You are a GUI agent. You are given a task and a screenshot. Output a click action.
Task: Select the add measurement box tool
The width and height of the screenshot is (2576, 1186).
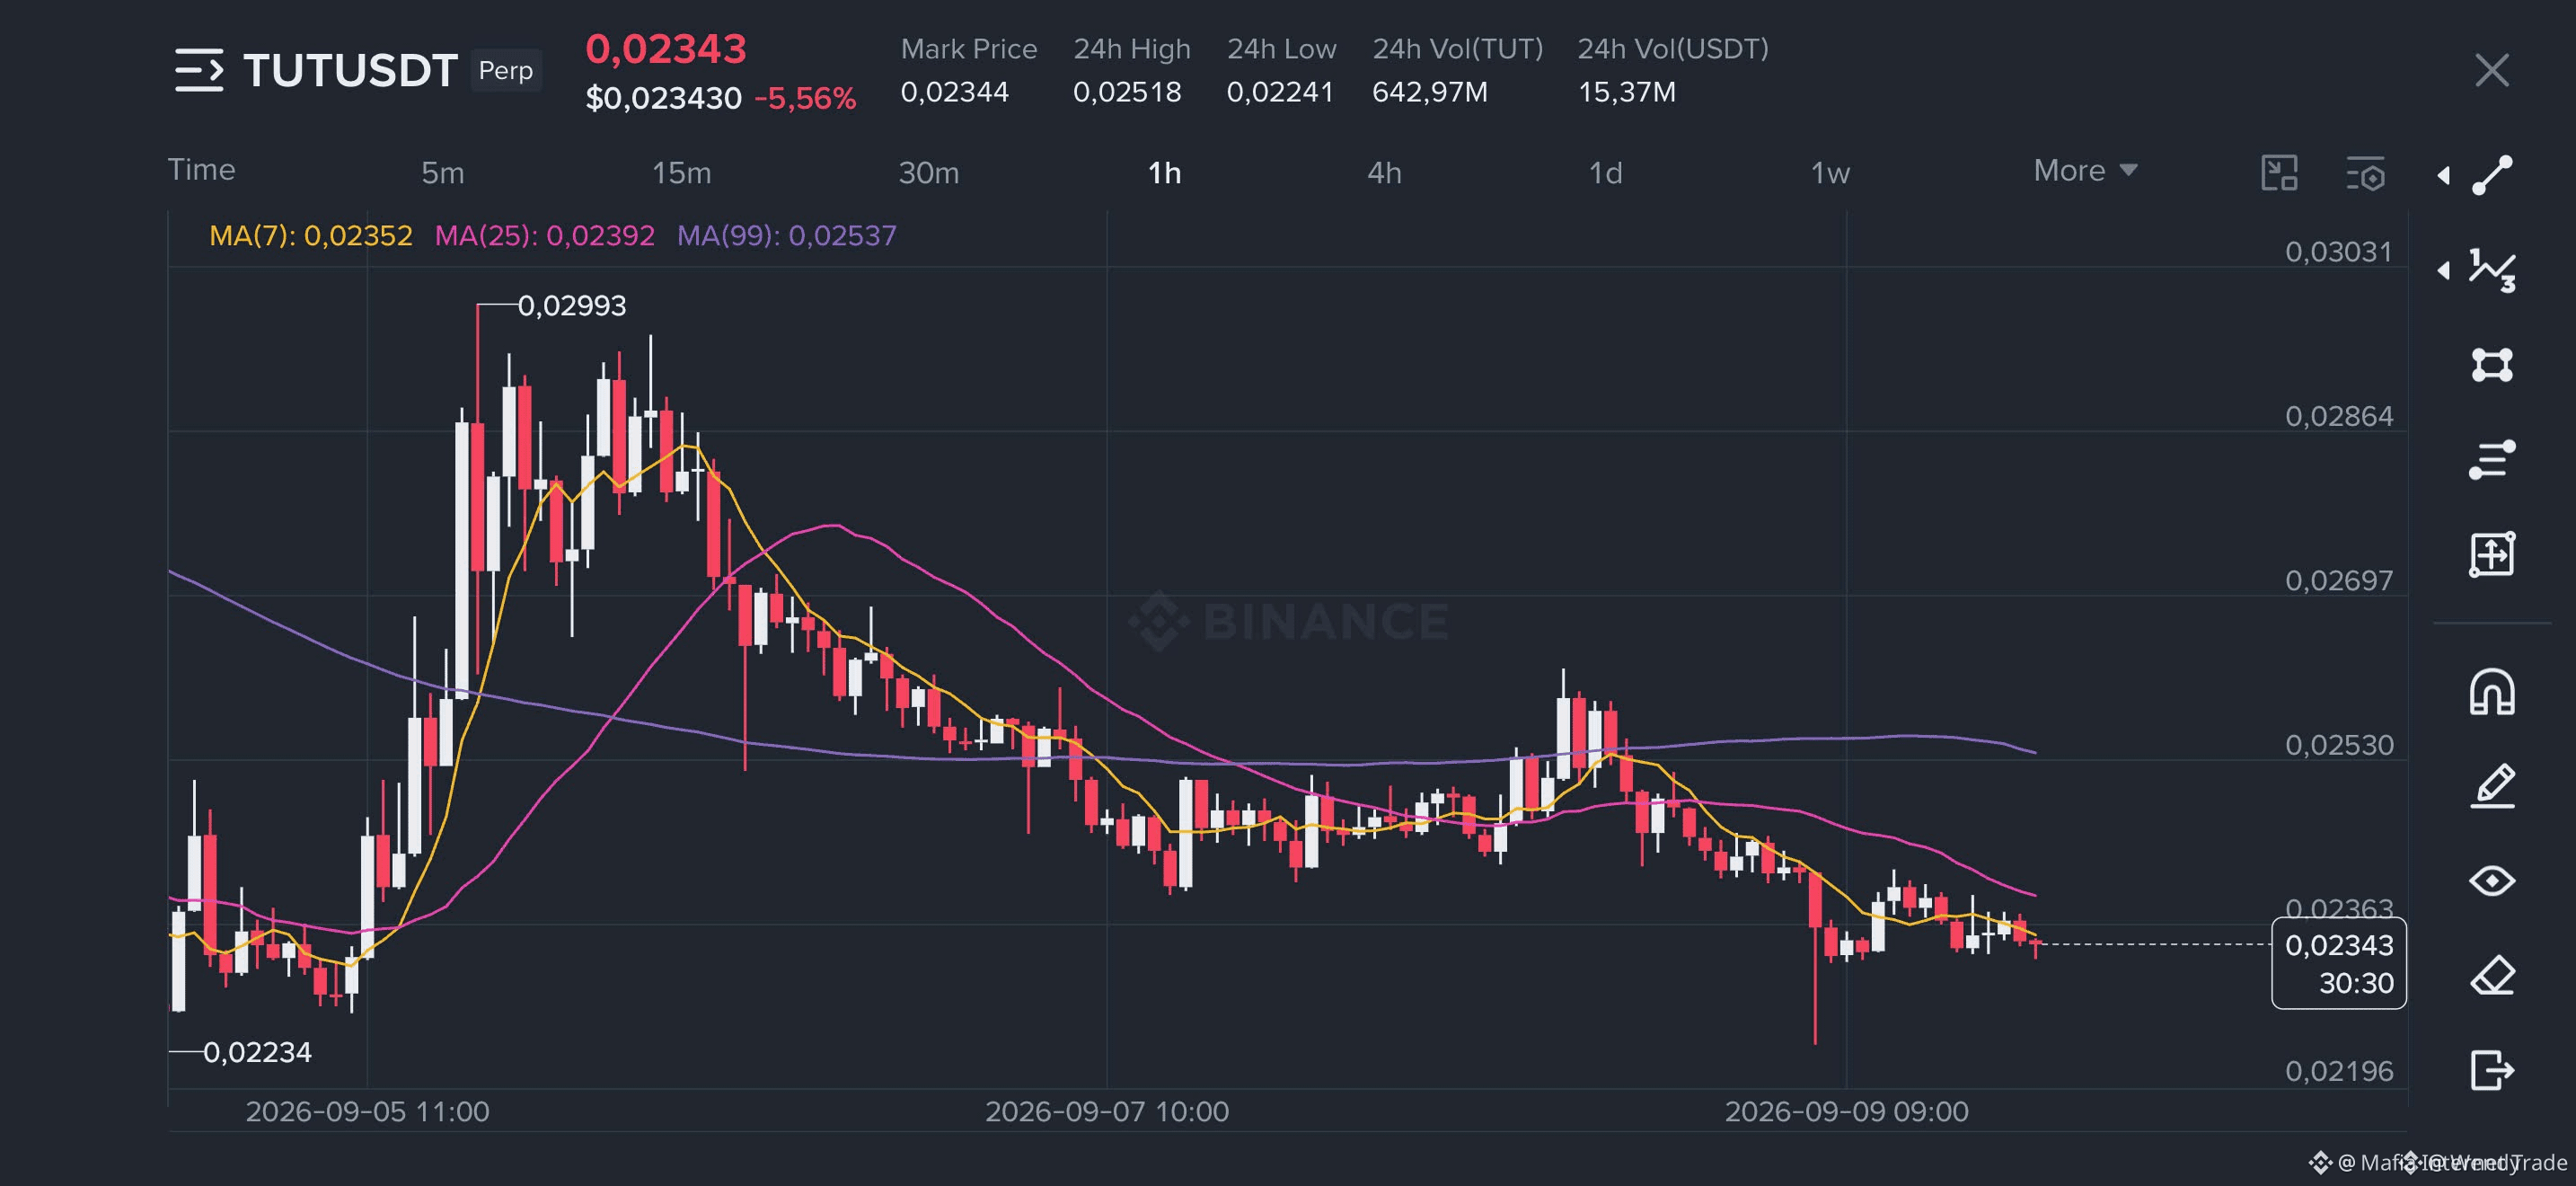pos(2492,554)
